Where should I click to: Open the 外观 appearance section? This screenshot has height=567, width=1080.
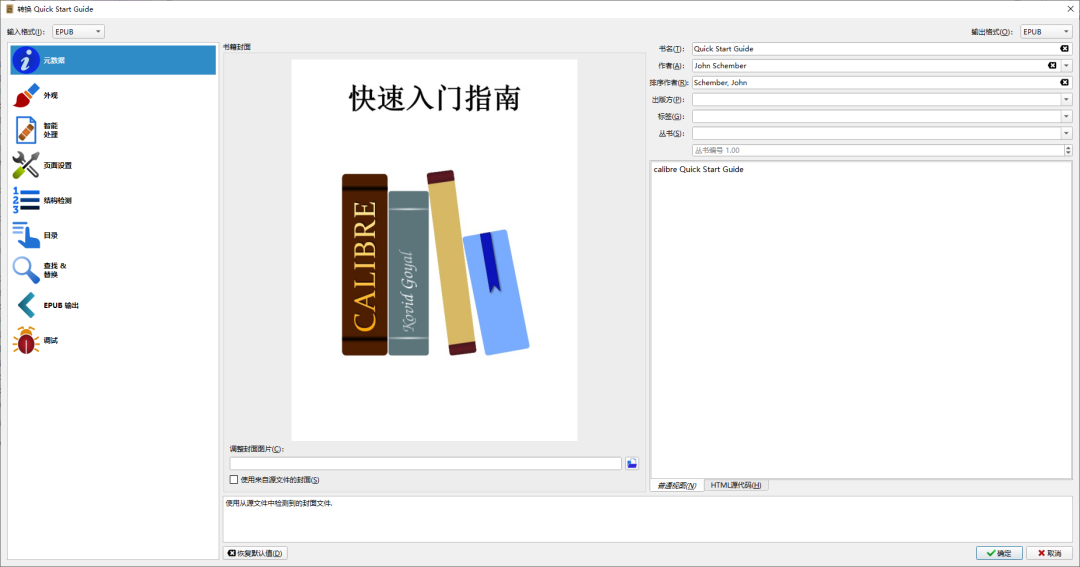click(x=113, y=95)
